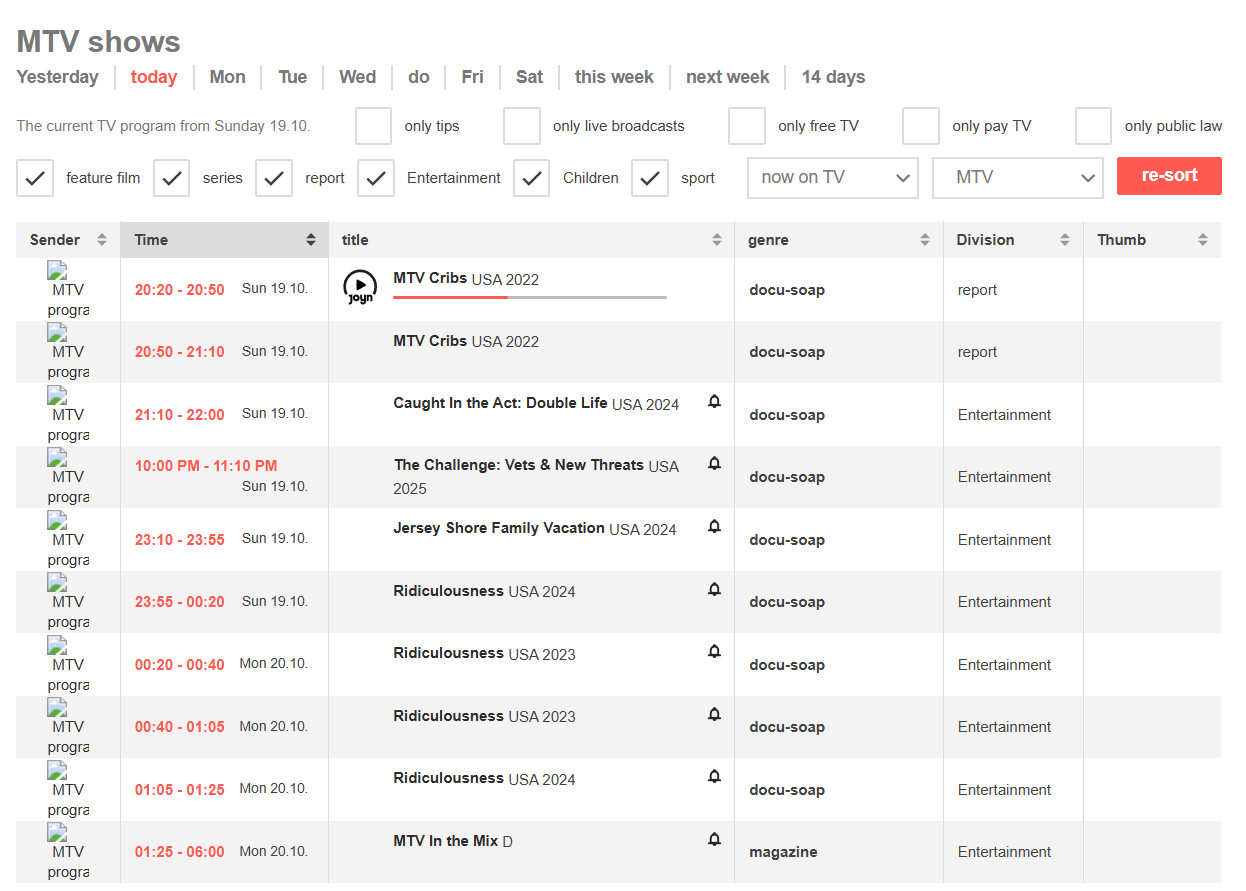The height and width of the screenshot is (891, 1246).
Task: Enable the only free TV checkbox
Action: tap(747, 126)
